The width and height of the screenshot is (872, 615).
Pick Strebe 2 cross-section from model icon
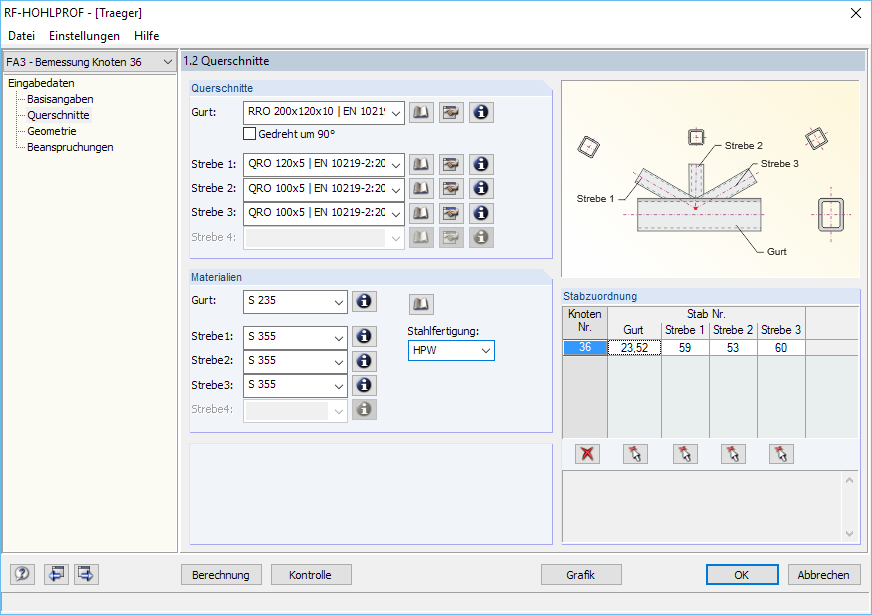(451, 189)
